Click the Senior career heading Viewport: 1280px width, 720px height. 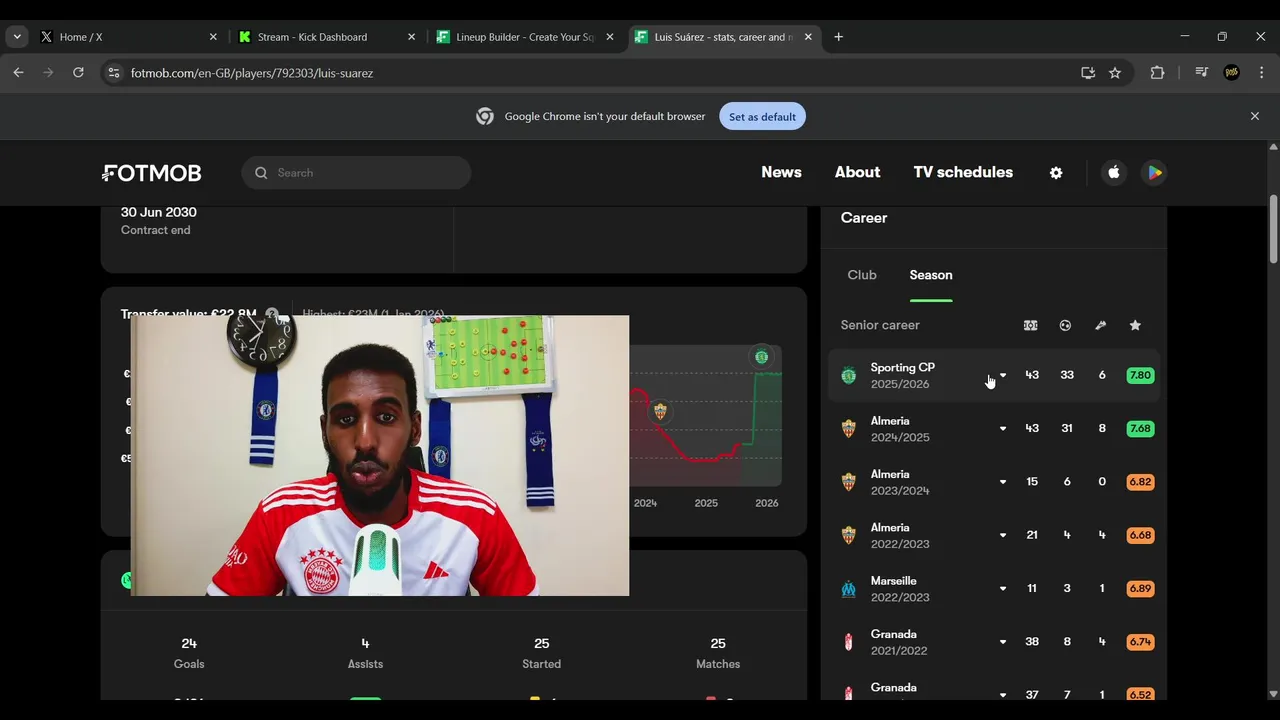[880, 325]
